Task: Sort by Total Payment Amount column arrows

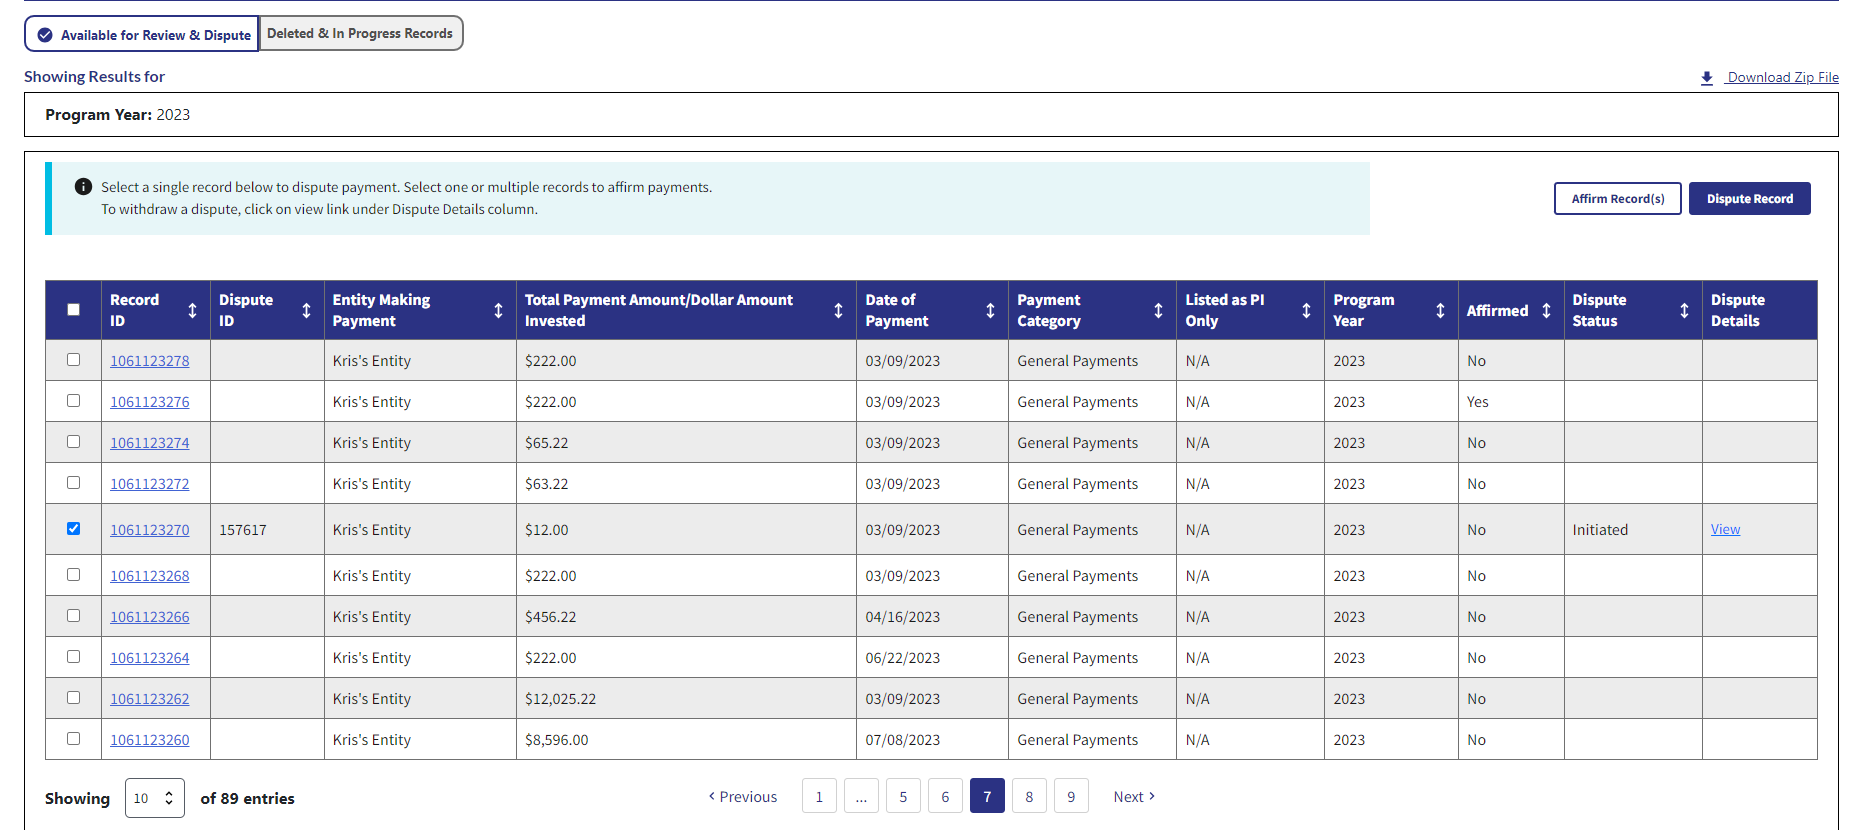Action: (x=838, y=311)
